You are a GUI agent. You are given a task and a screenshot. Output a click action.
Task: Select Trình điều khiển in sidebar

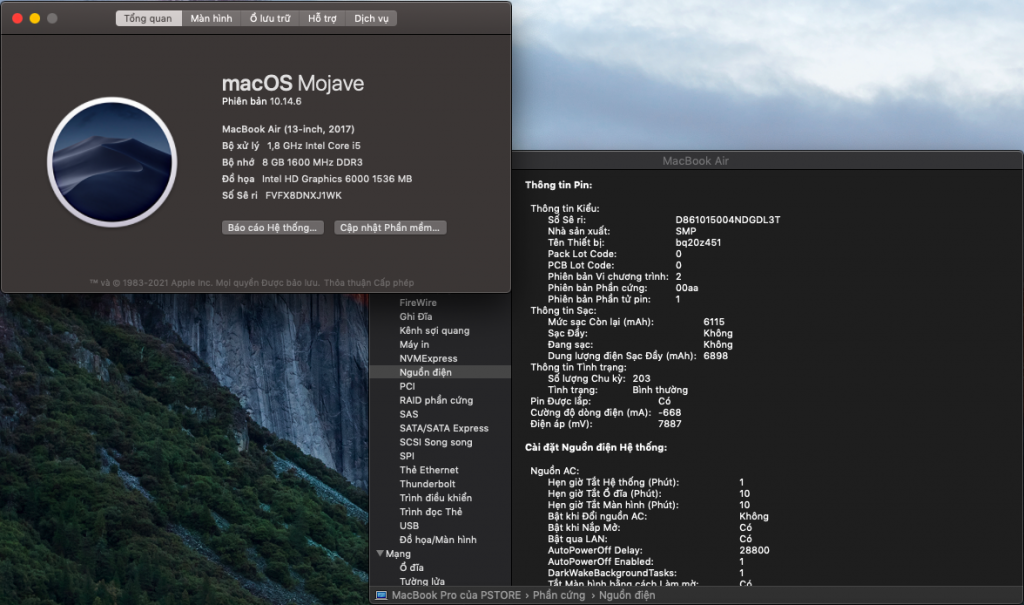[x=436, y=498]
